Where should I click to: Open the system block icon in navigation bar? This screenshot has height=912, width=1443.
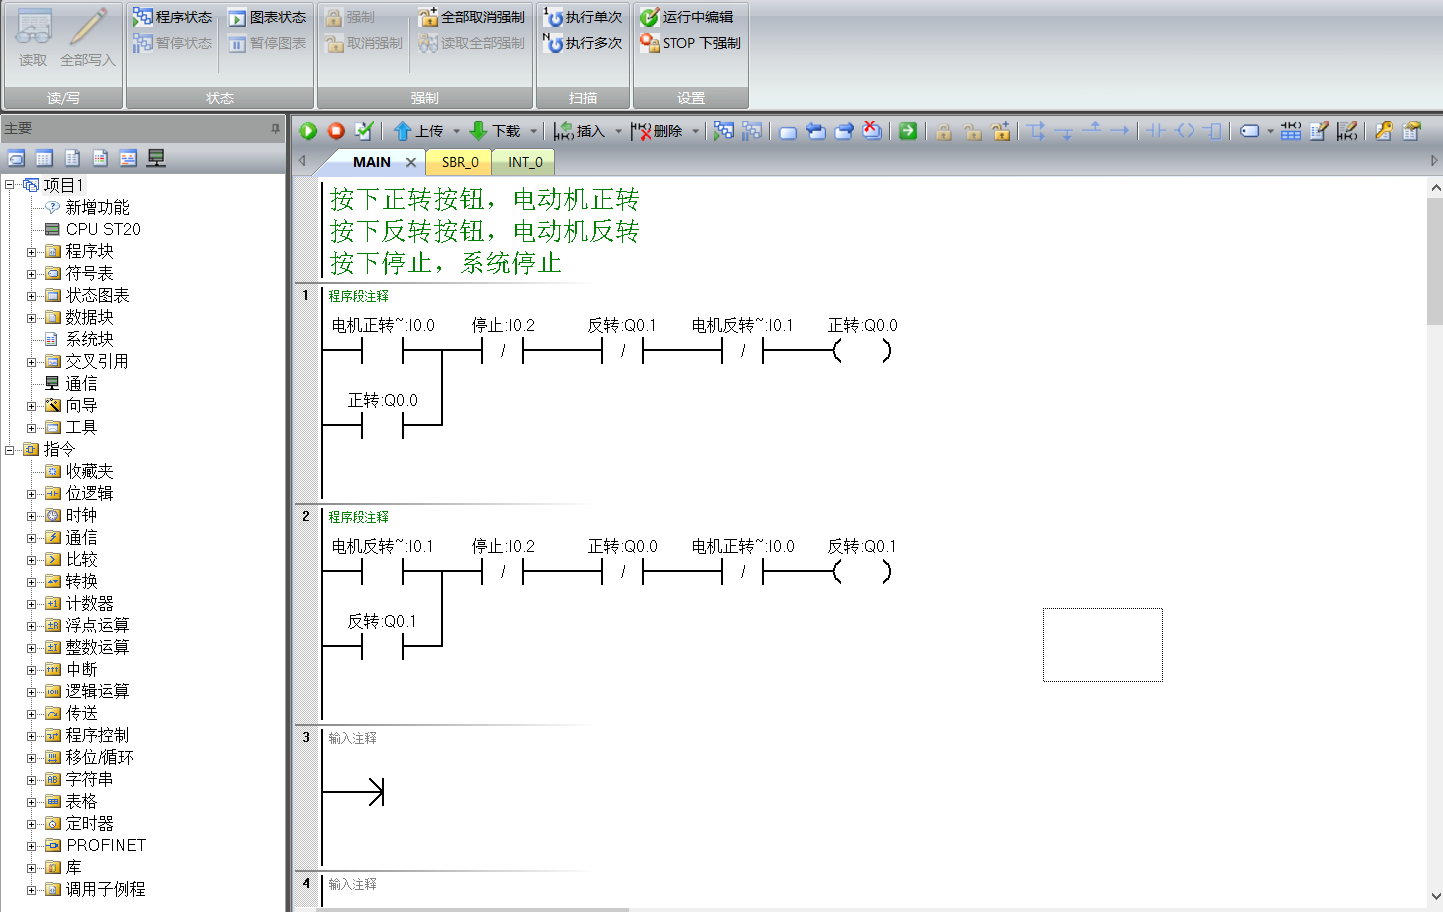(100, 158)
